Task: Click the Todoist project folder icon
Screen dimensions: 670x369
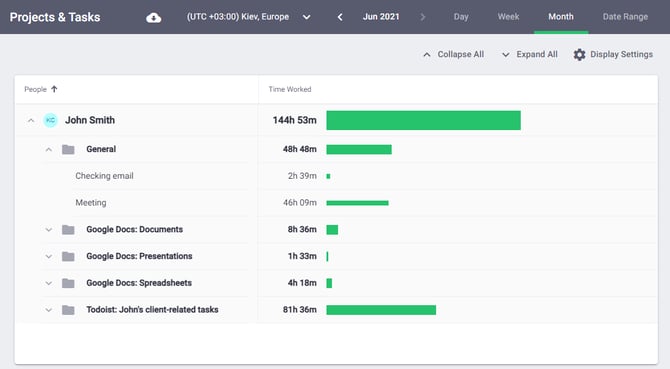Action: [68, 310]
